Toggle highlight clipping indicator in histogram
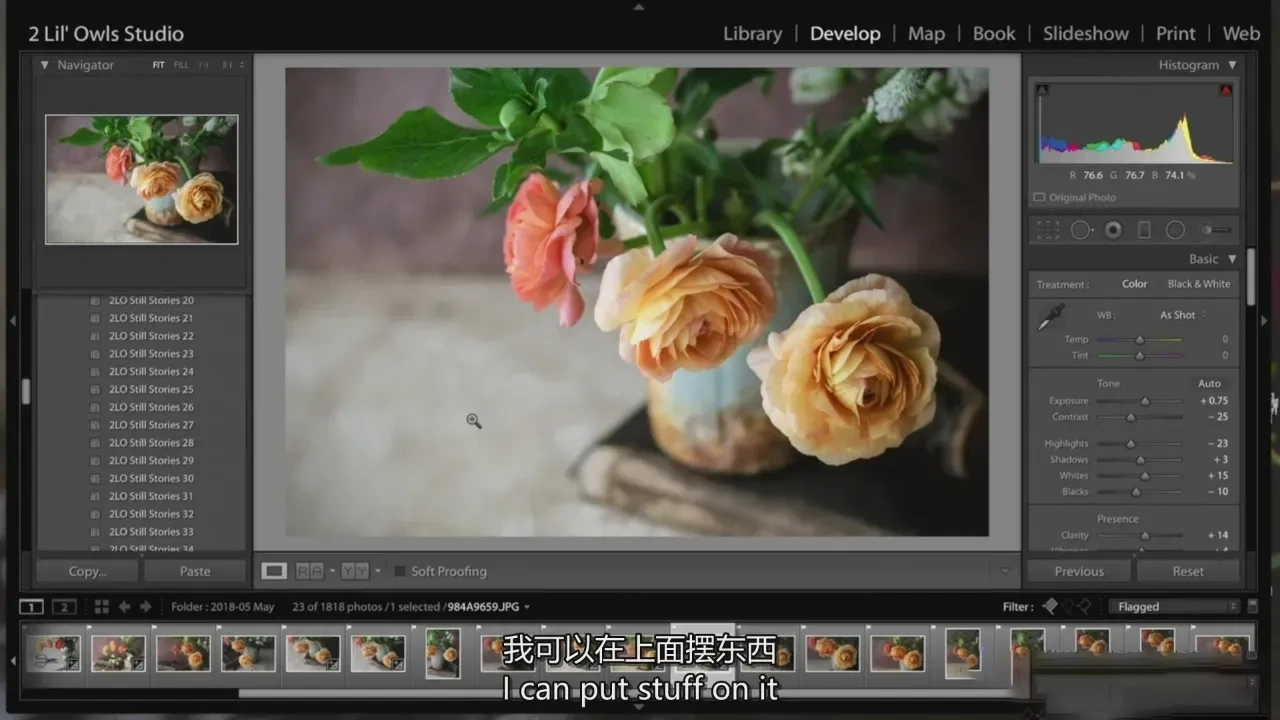This screenshot has width=1280, height=720. pos(1226,90)
